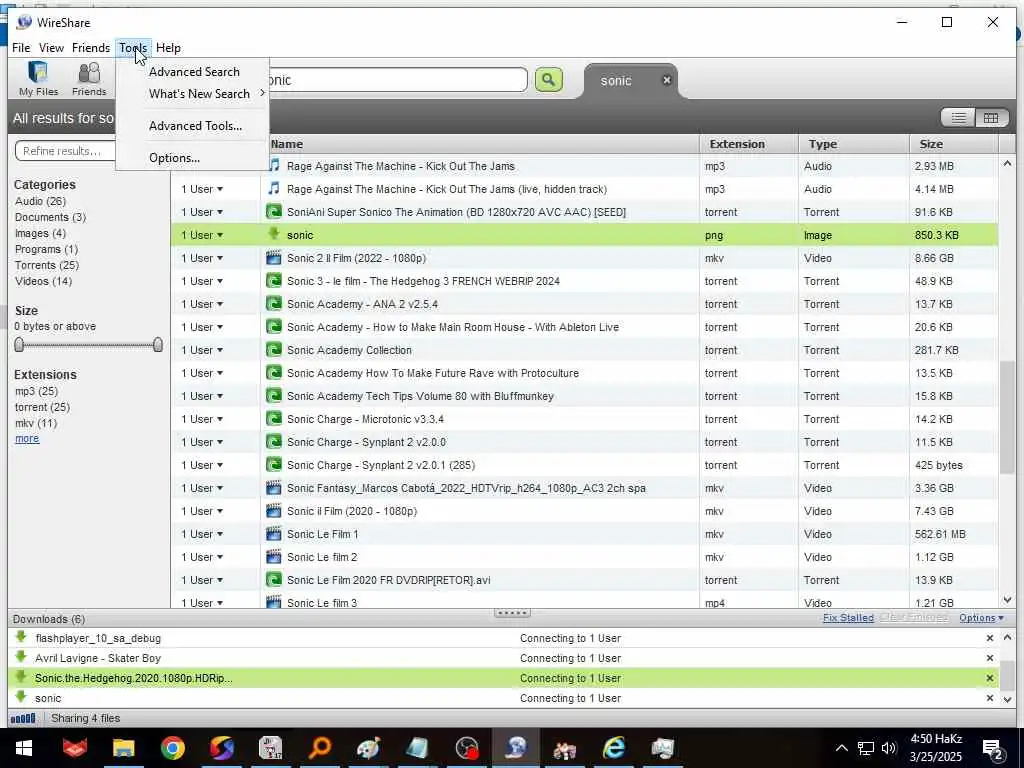
Task: Open My Files library
Action: 38,78
